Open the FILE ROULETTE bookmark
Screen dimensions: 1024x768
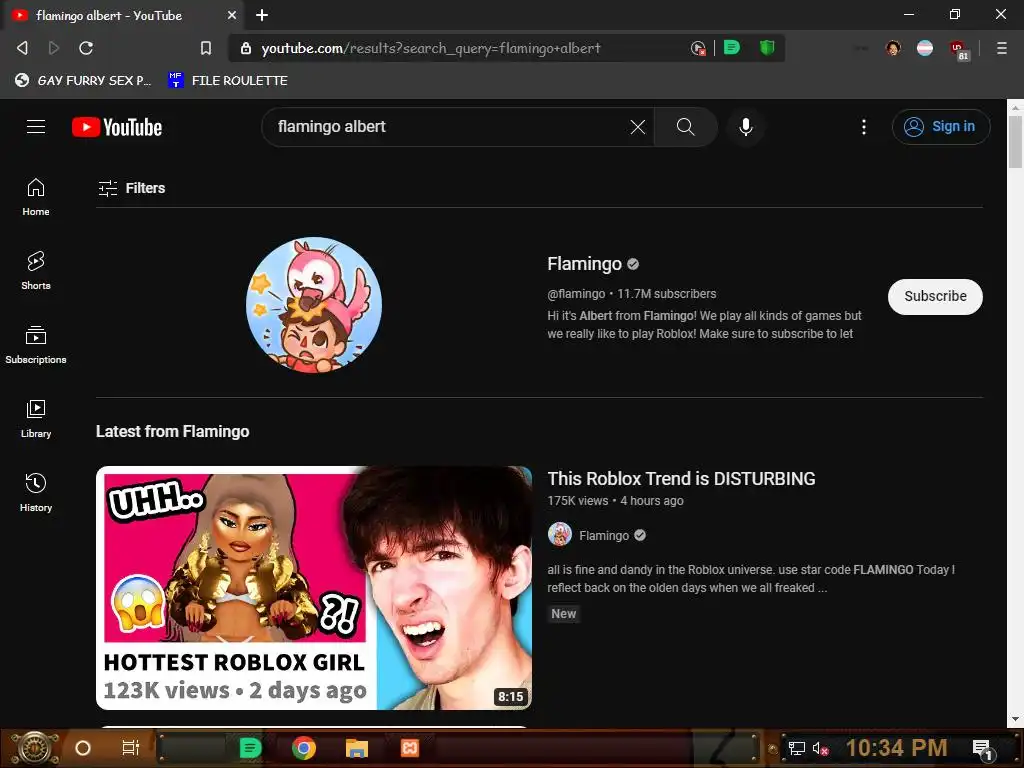pyautogui.click(x=228, y=80)
